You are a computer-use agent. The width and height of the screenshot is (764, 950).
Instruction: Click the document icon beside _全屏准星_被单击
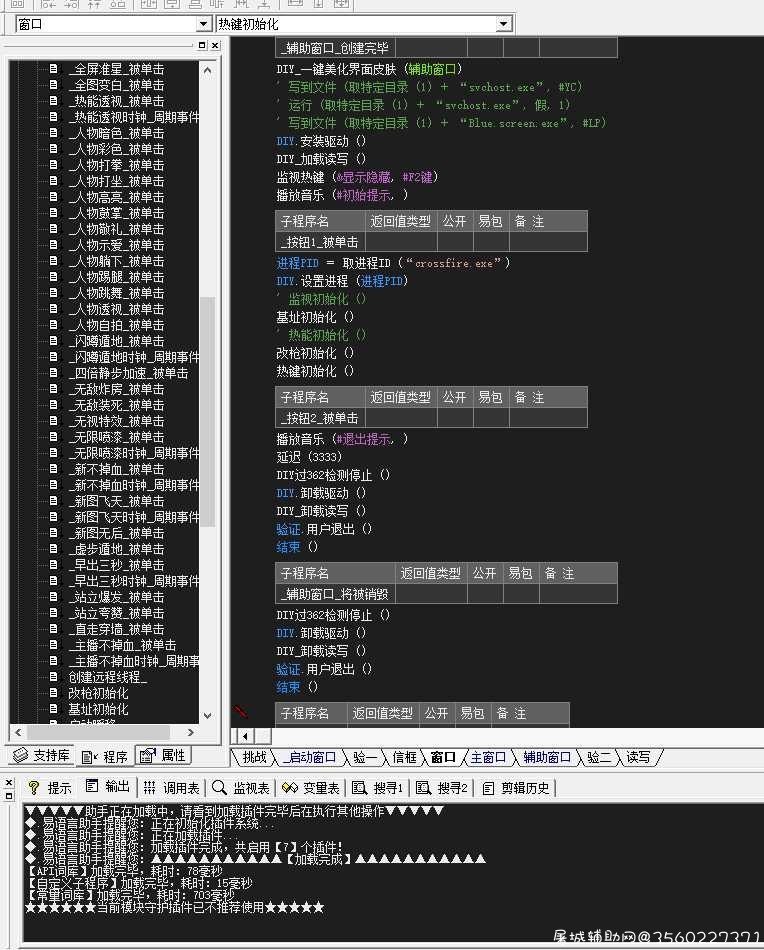tap(54, 68)
